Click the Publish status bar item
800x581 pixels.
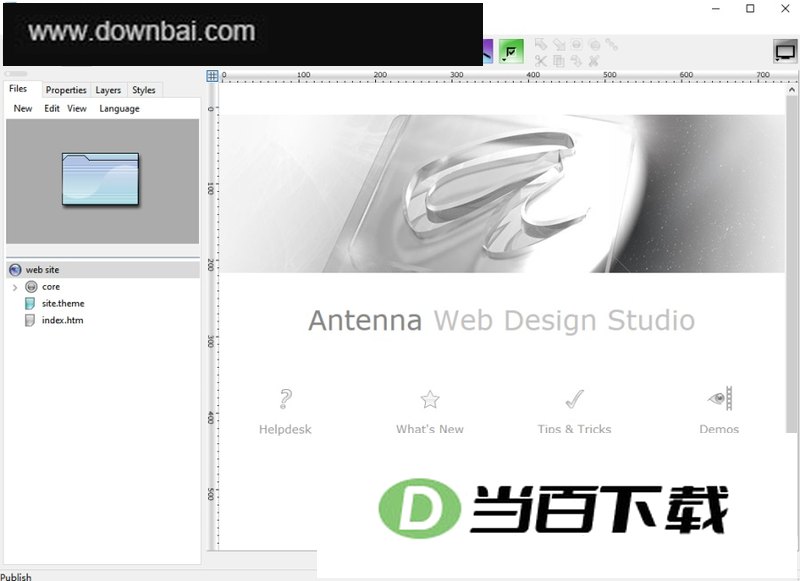click(x=16, y=576)
